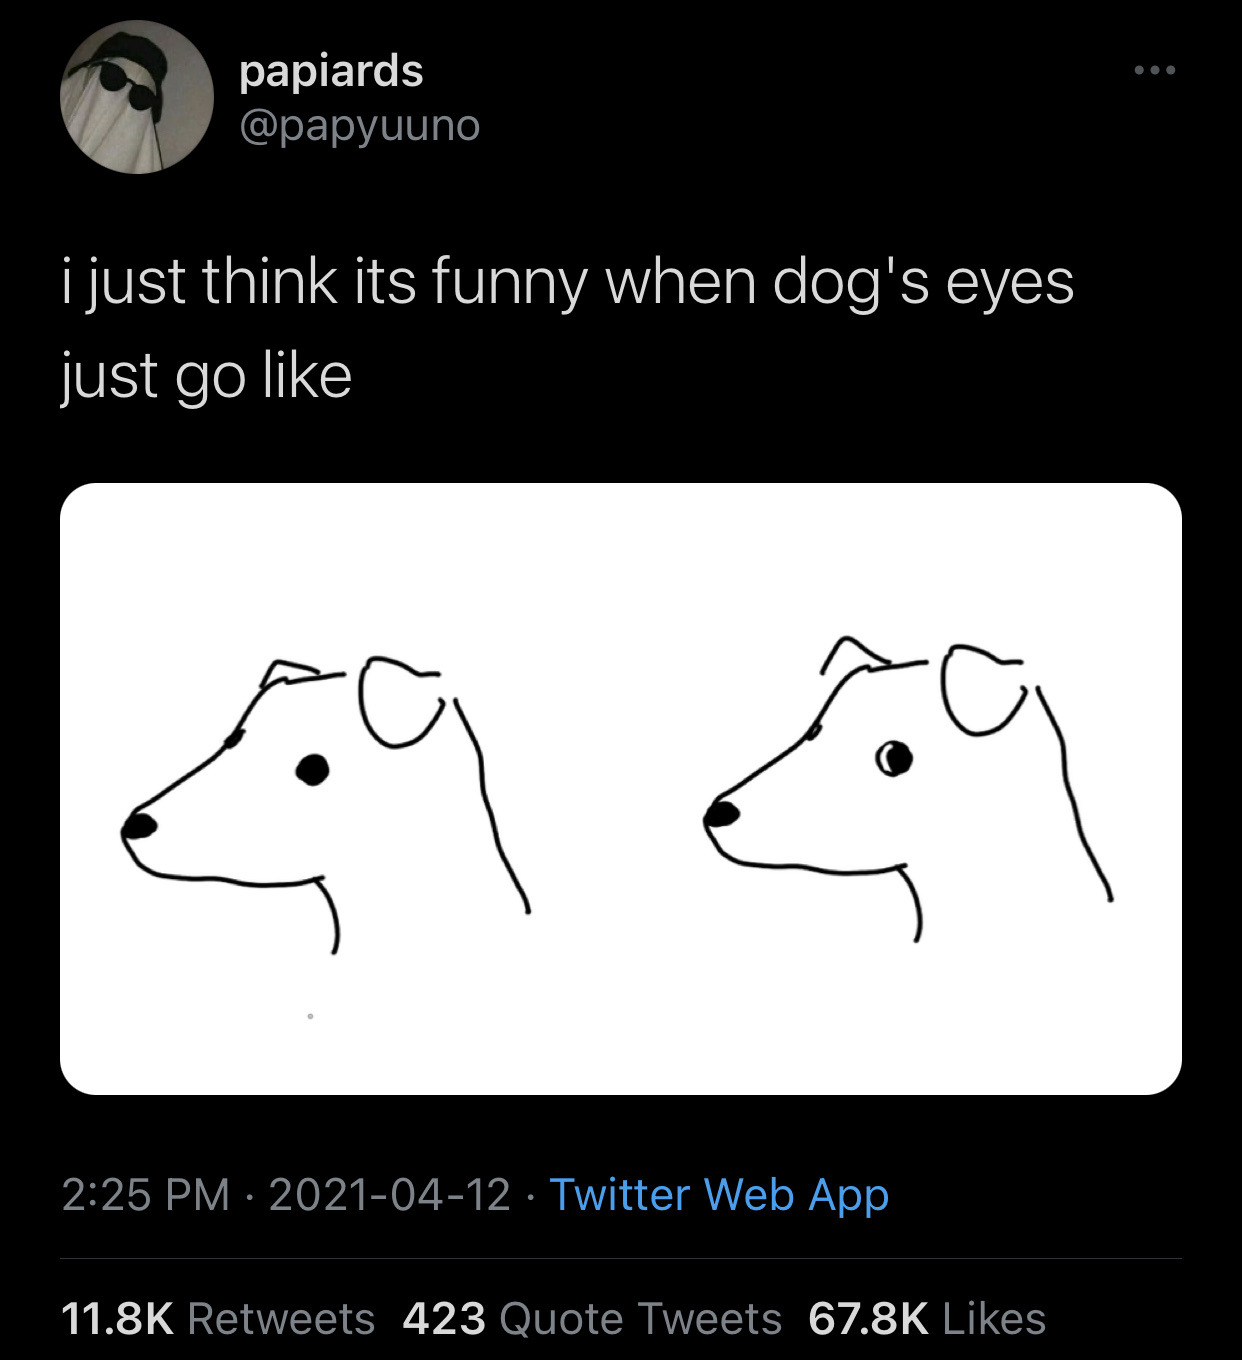Open the papiards display name
Viewport: 1242px width, 1360px height.
point(331,71)
